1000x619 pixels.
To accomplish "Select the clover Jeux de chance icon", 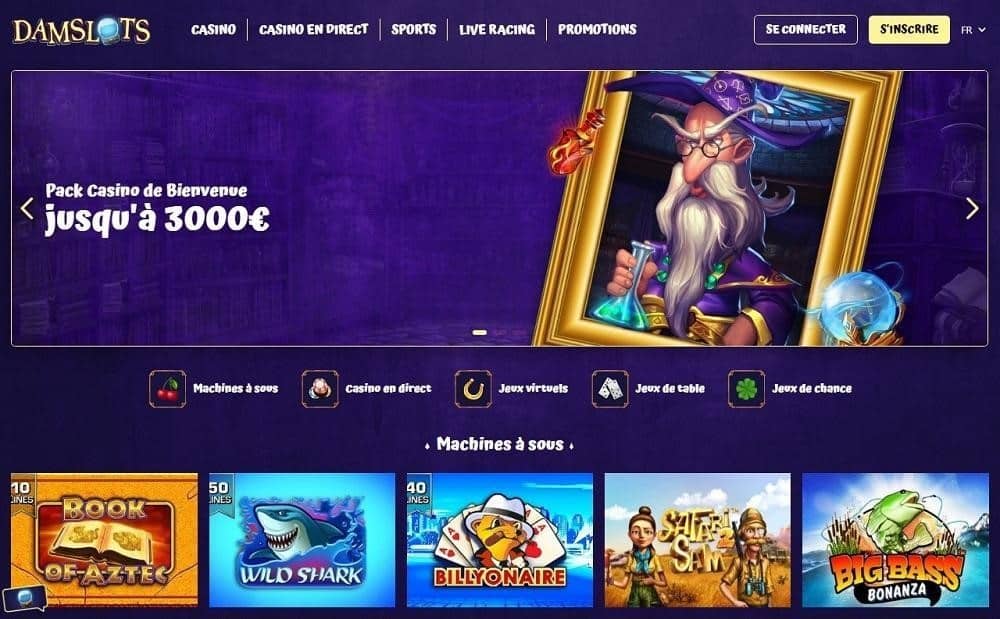I will click(746, 389).
